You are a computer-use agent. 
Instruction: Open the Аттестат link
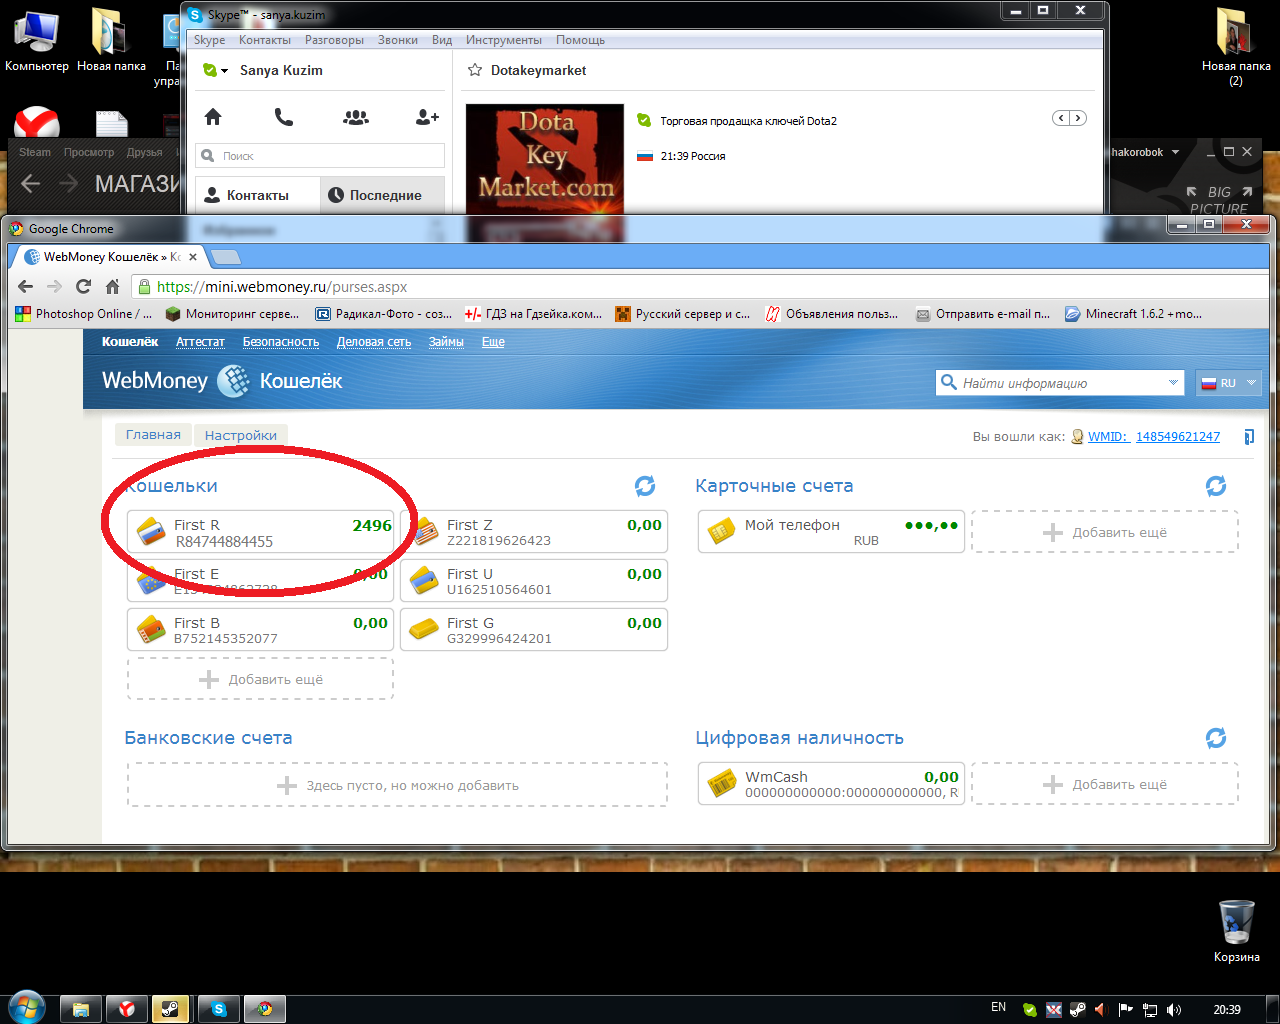[x=200, y=342]
